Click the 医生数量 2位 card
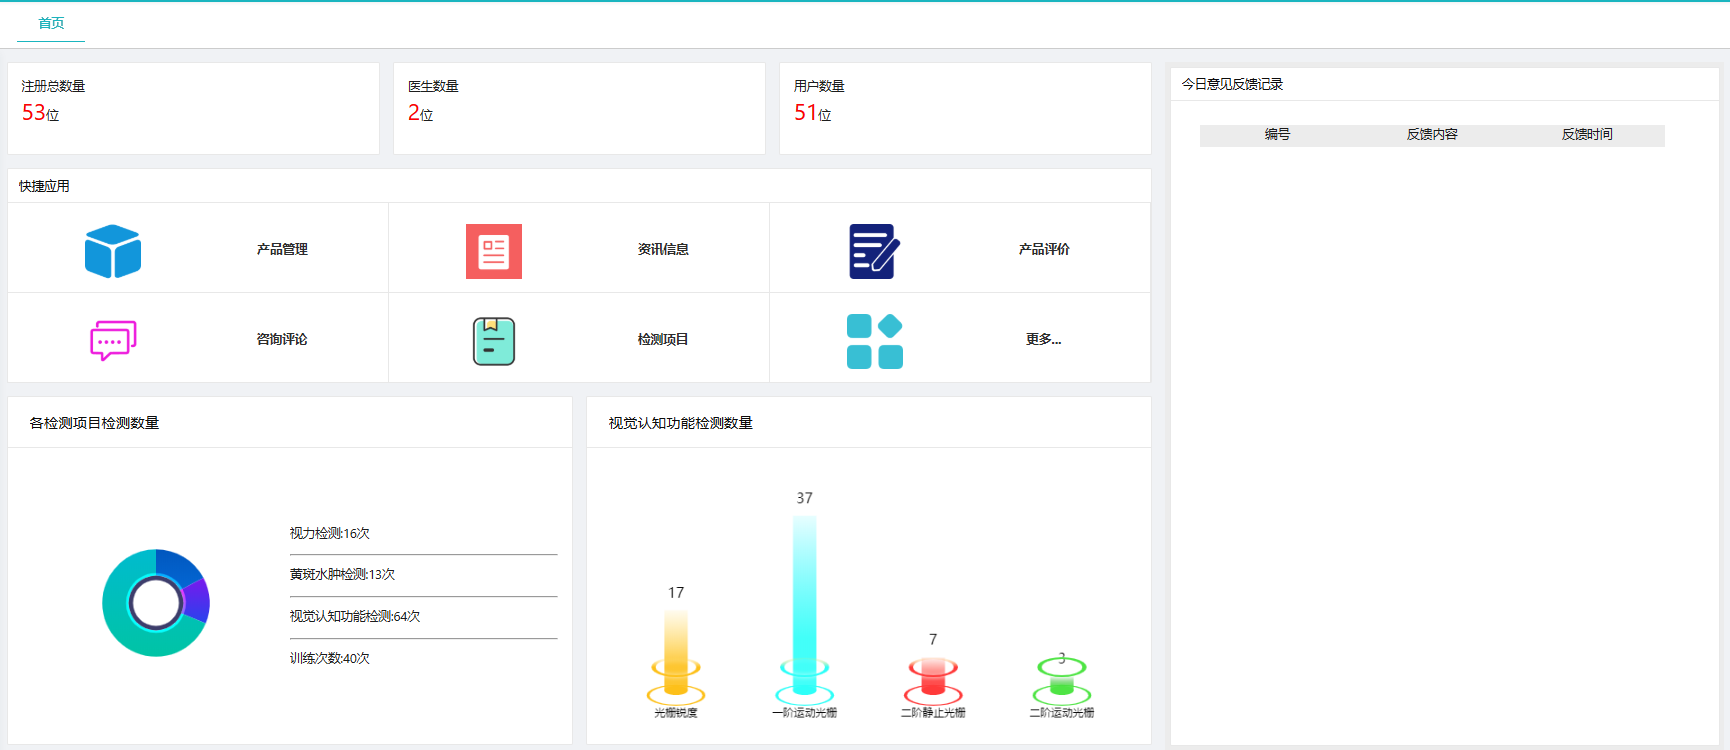This screenshot has height=750, width=1730. 579,108
